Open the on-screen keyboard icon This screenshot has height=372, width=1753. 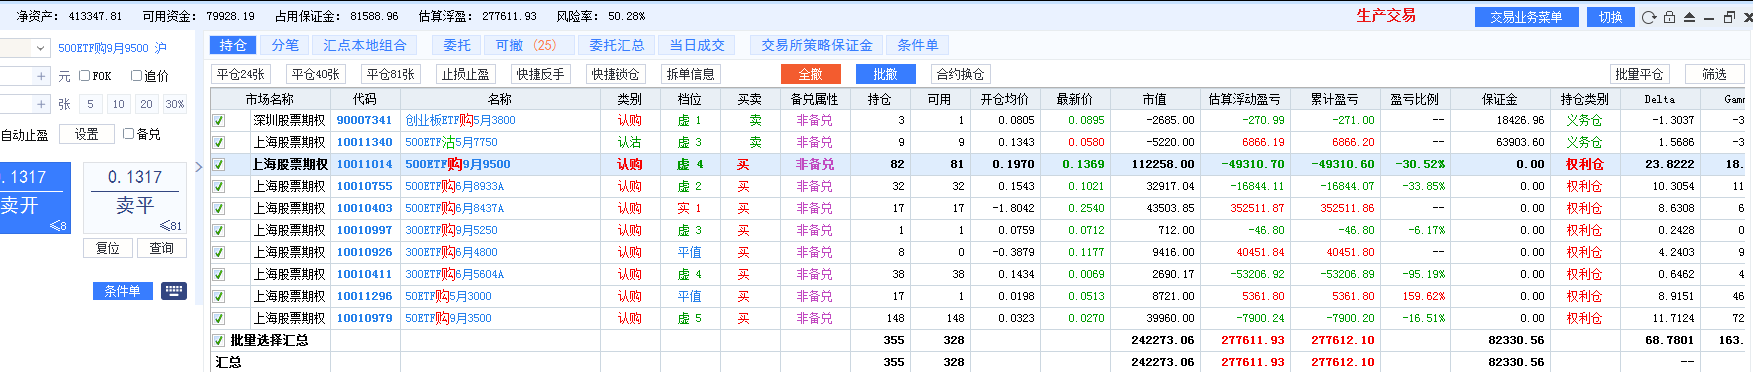[x=174, y=291]
